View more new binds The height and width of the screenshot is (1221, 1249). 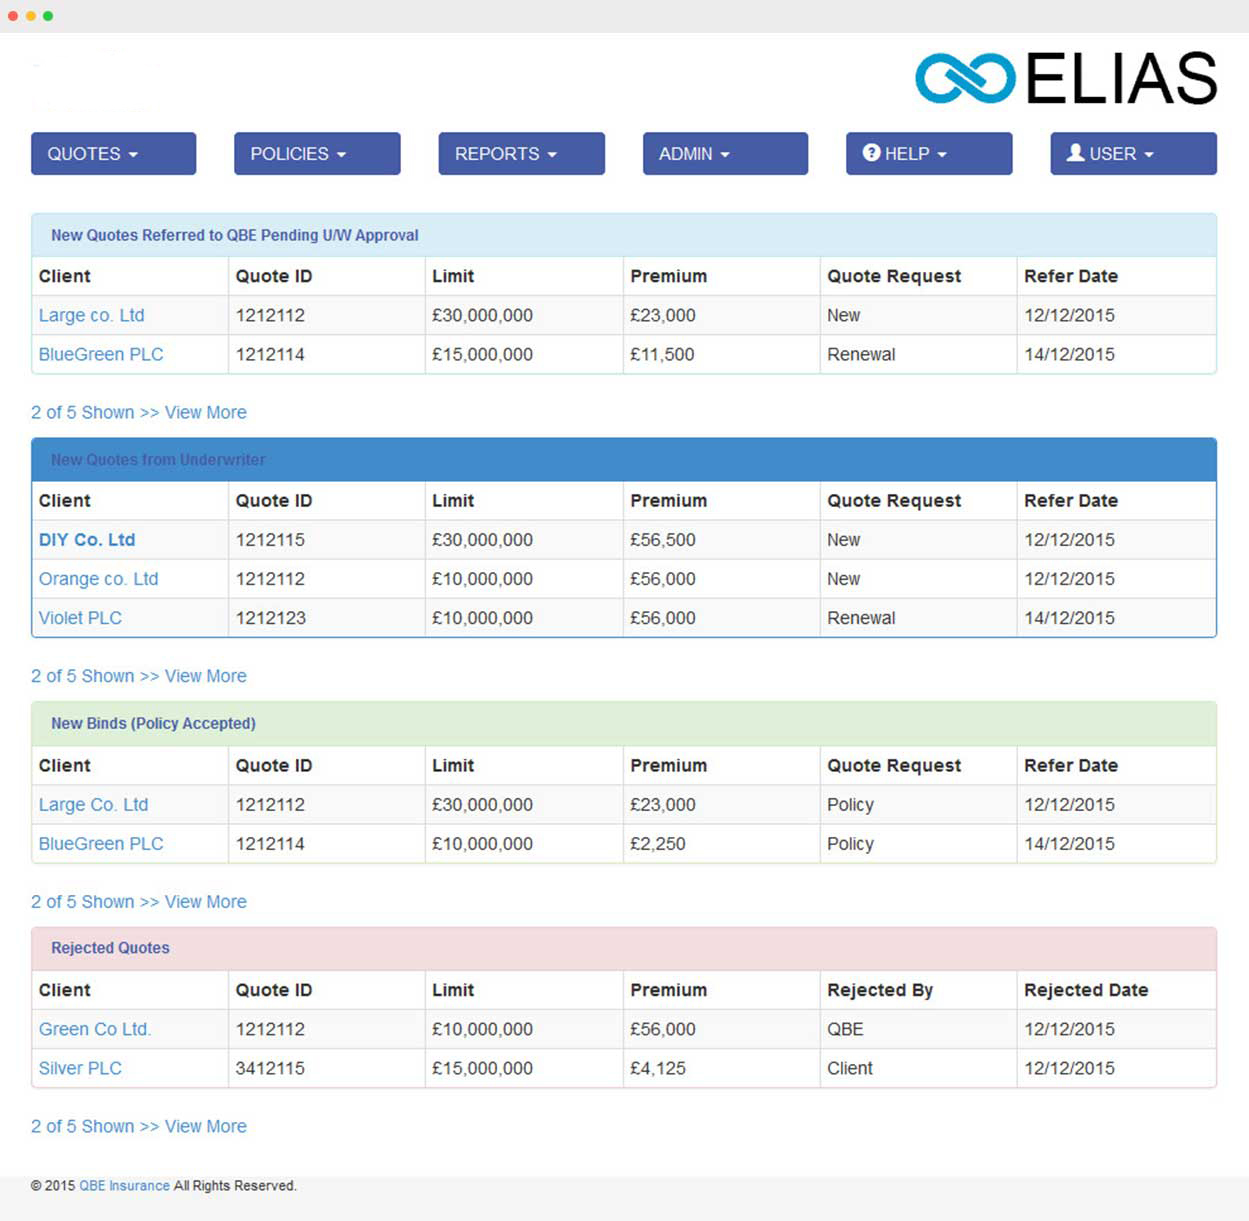[205, 901]
